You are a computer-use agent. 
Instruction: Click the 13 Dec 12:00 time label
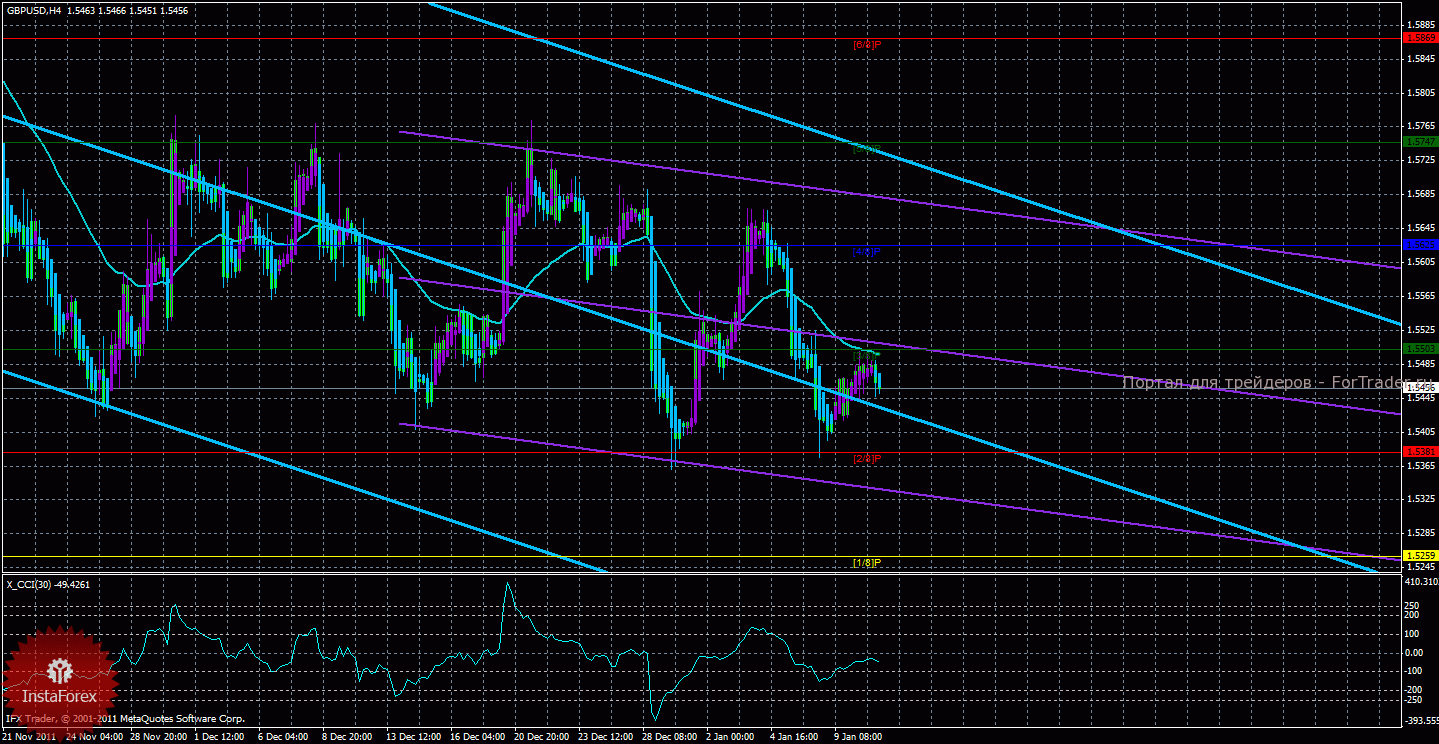pyautogui.click(x=415, y=737)
